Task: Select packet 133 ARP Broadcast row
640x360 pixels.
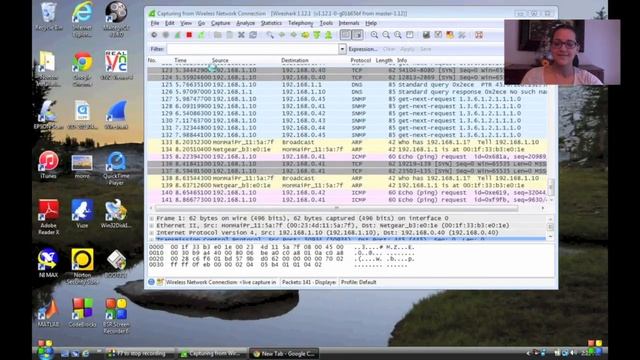Action: pyautogui.click(x=347, y=142)
